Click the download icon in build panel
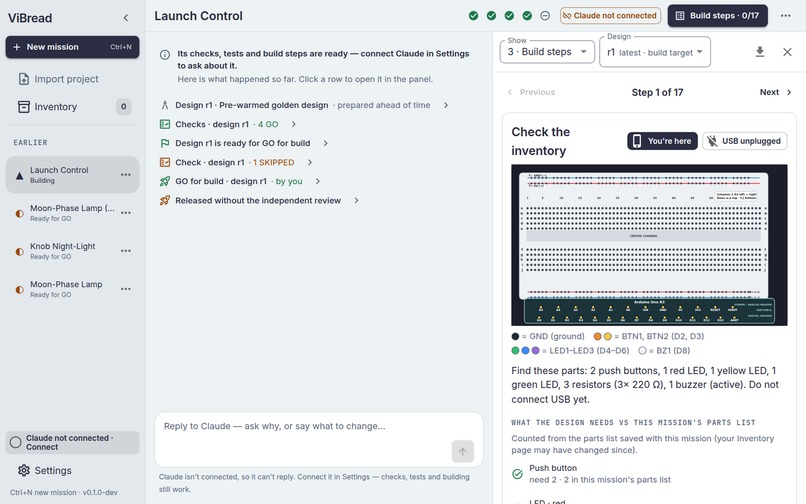This screenshot has width=806, height=504. tap(760, 51)
